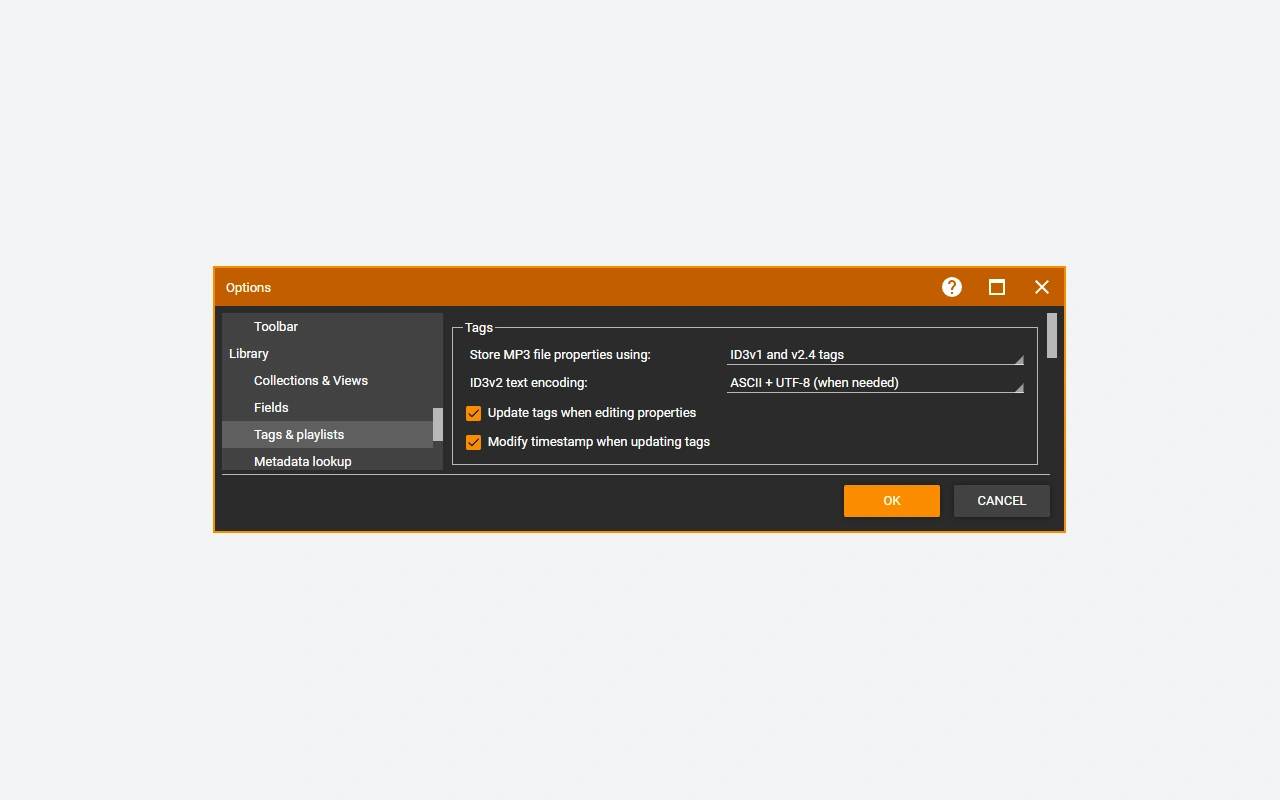Open the help question mark icon
The image size is (1280, 800).
952,287
